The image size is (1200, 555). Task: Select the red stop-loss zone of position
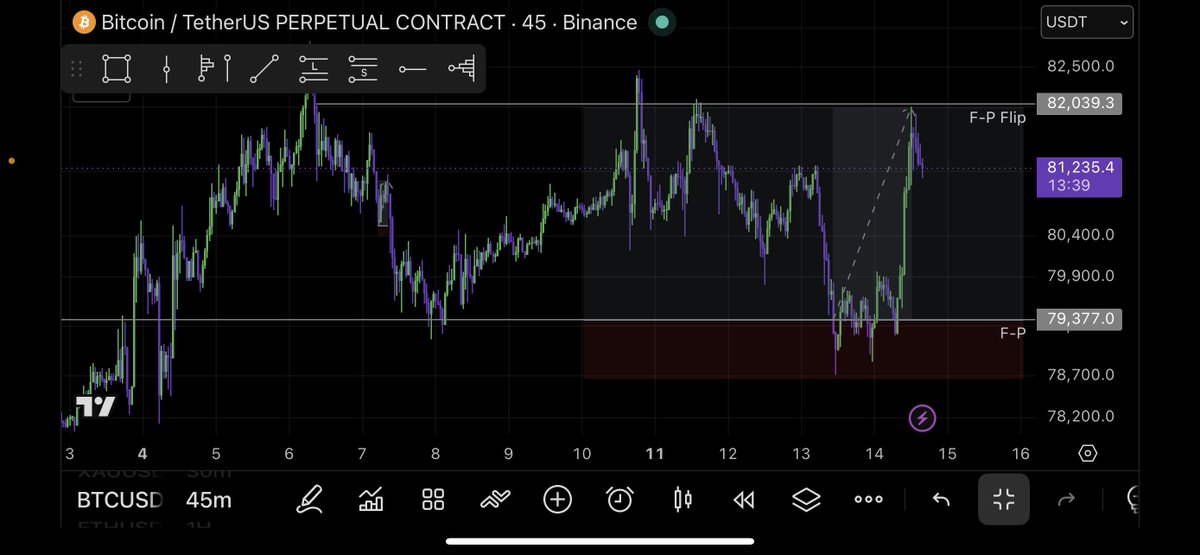[803, 350]
